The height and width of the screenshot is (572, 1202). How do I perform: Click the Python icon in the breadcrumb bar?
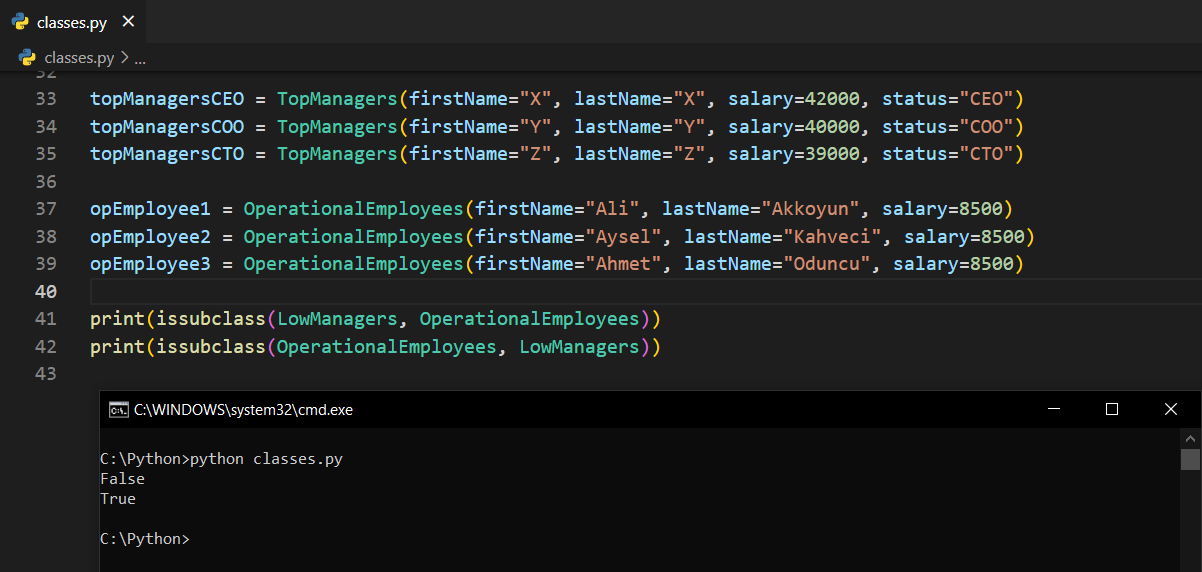tap(28, 58)
